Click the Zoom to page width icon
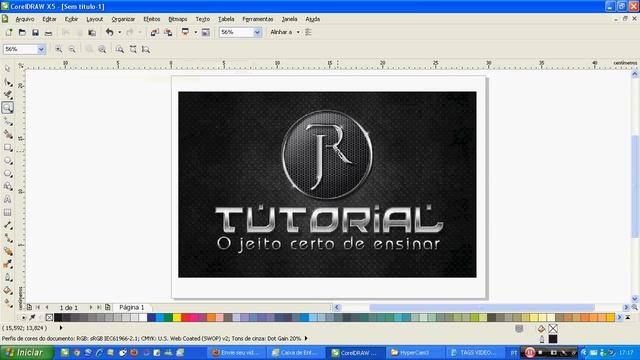Screen dimensions: 640x360 pos(133,49)
